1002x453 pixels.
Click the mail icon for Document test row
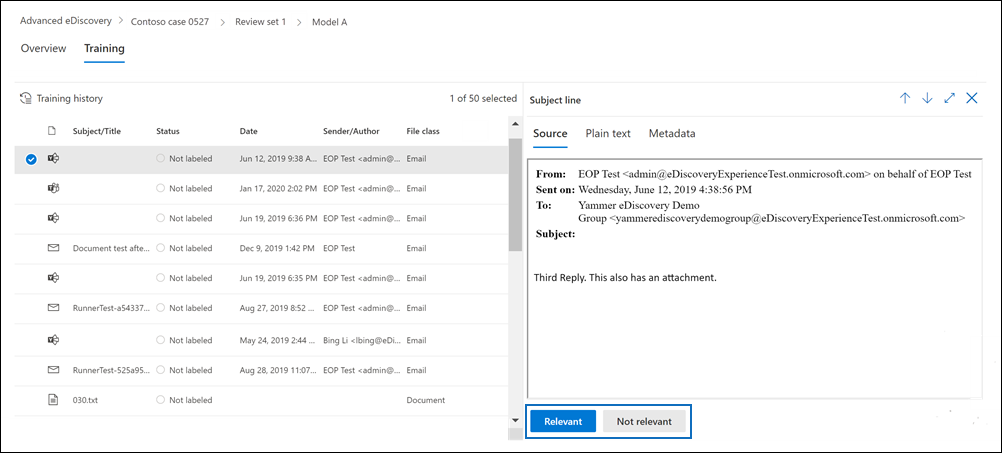(x=53, y=248)
